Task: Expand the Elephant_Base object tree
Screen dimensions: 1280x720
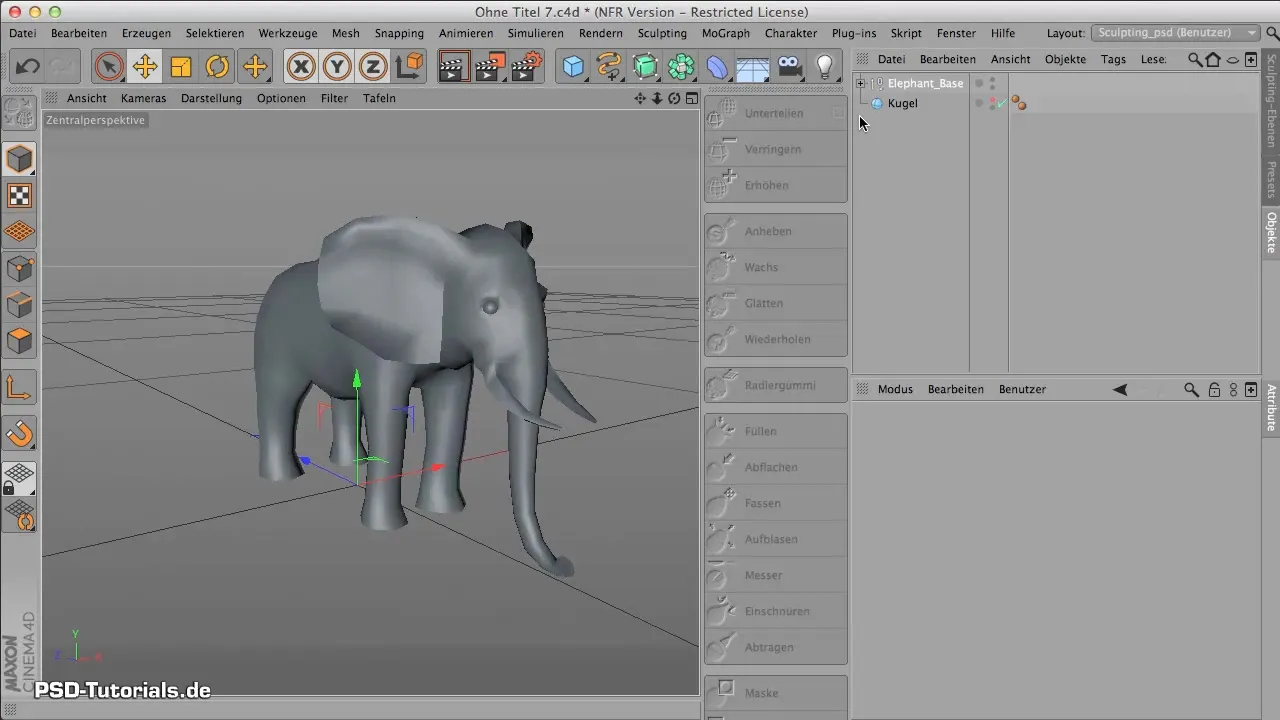Action: click(861, 83)
